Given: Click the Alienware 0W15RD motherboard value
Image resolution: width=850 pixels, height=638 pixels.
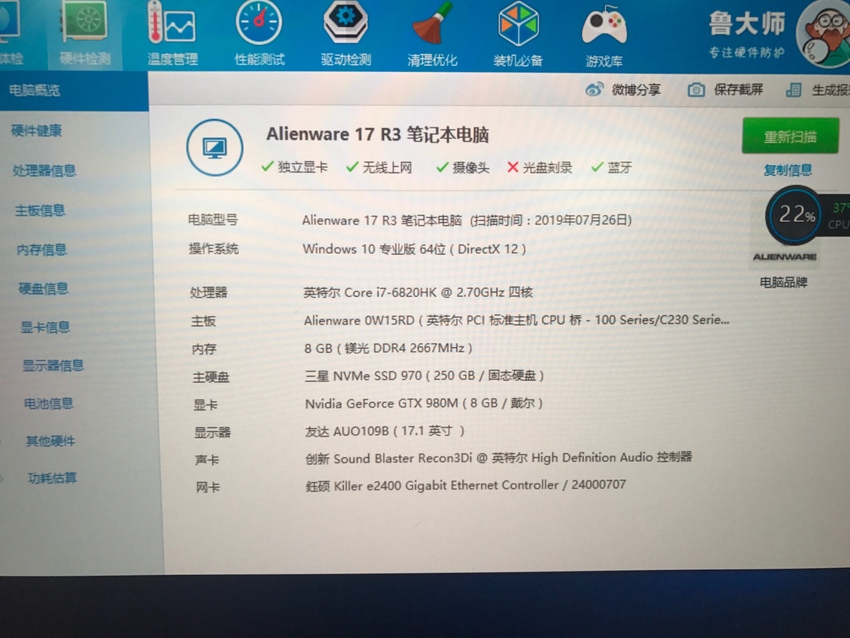Looking at the screenshot, I should point(517,320).
